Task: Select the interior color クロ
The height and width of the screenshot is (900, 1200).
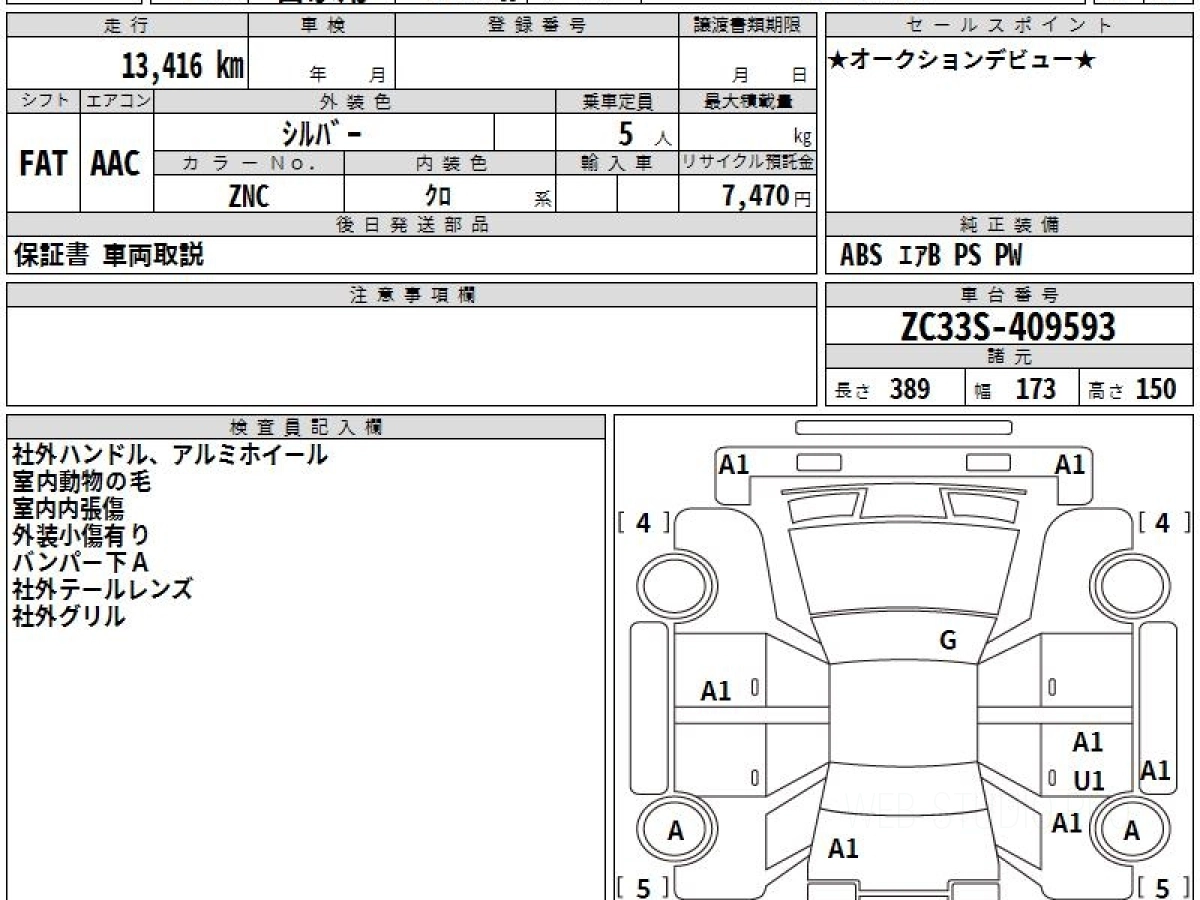Action: (x=438, y=196)
